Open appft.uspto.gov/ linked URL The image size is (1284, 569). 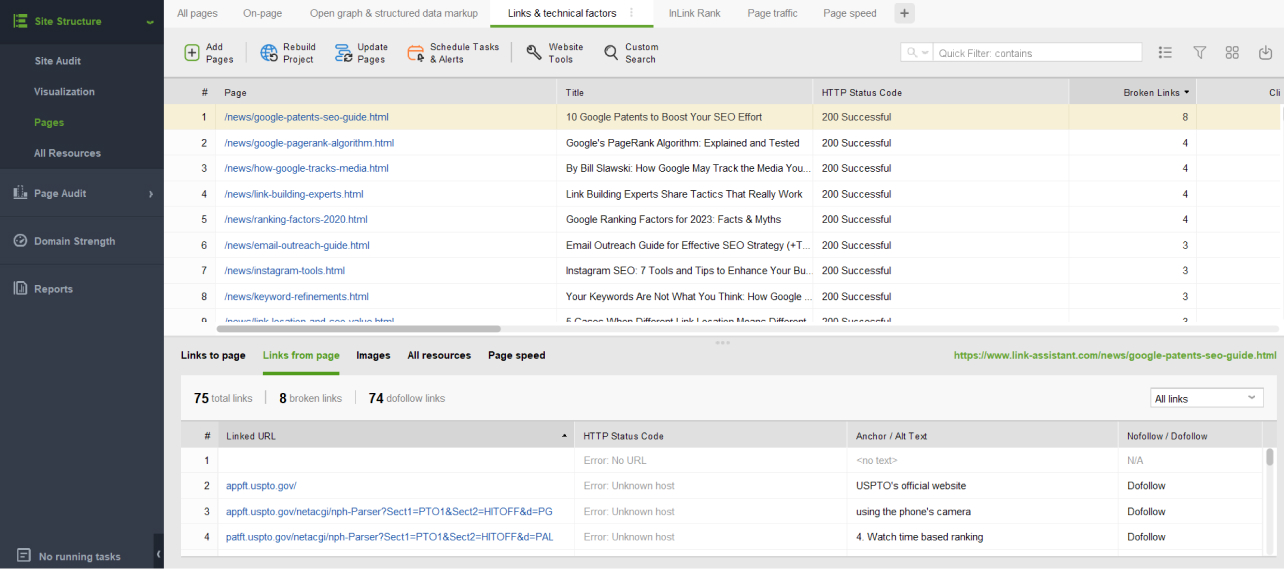(261, 486)
